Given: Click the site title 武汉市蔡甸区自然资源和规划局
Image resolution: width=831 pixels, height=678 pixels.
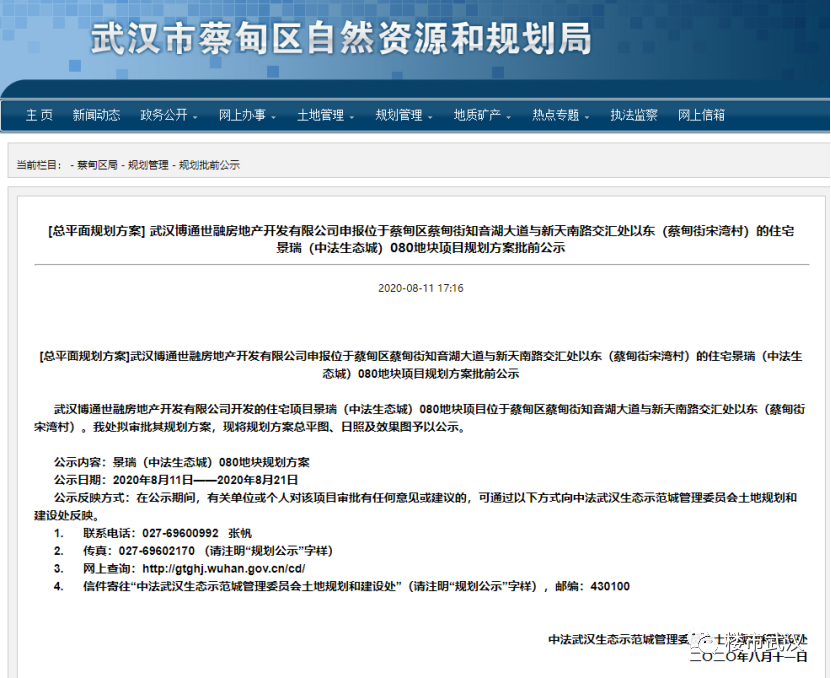Looking at the screenshot, I should 341,39.
